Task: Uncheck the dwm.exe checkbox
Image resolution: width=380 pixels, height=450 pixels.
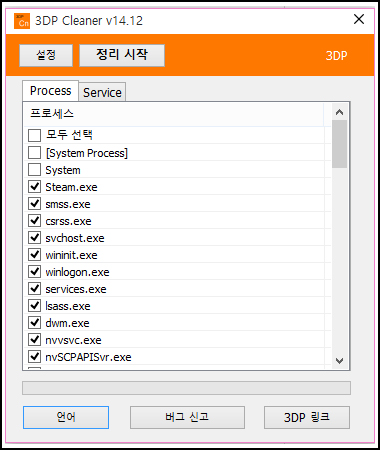Action: click(x=35, y=323)
